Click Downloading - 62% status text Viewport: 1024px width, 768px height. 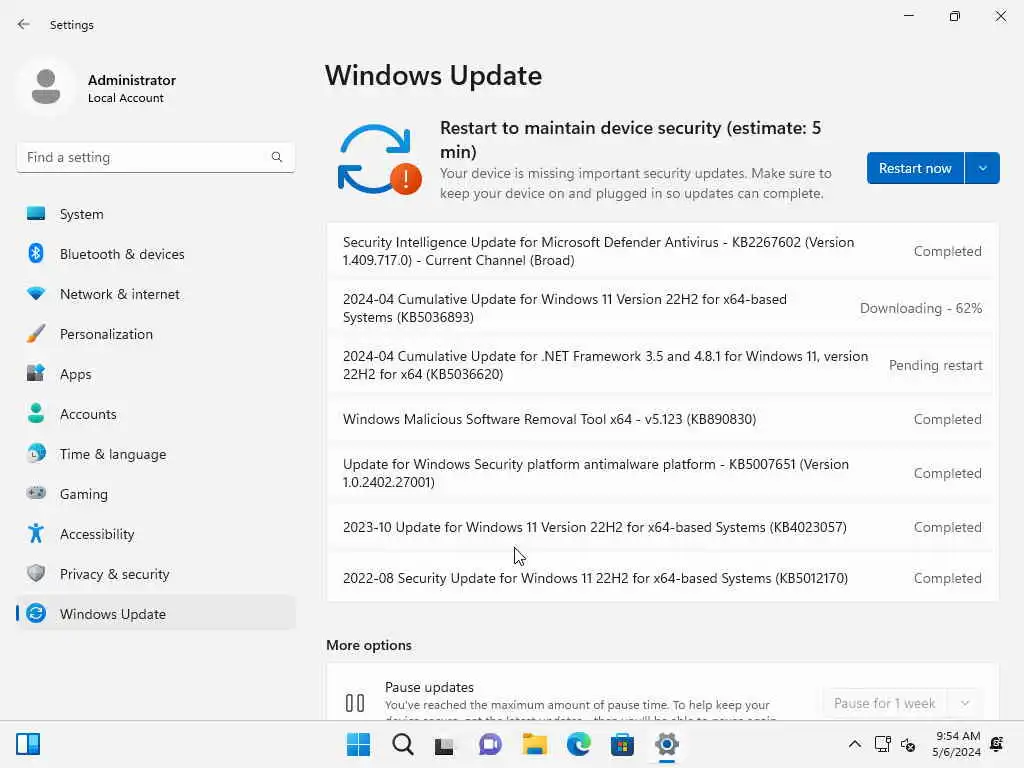point(921,308)
